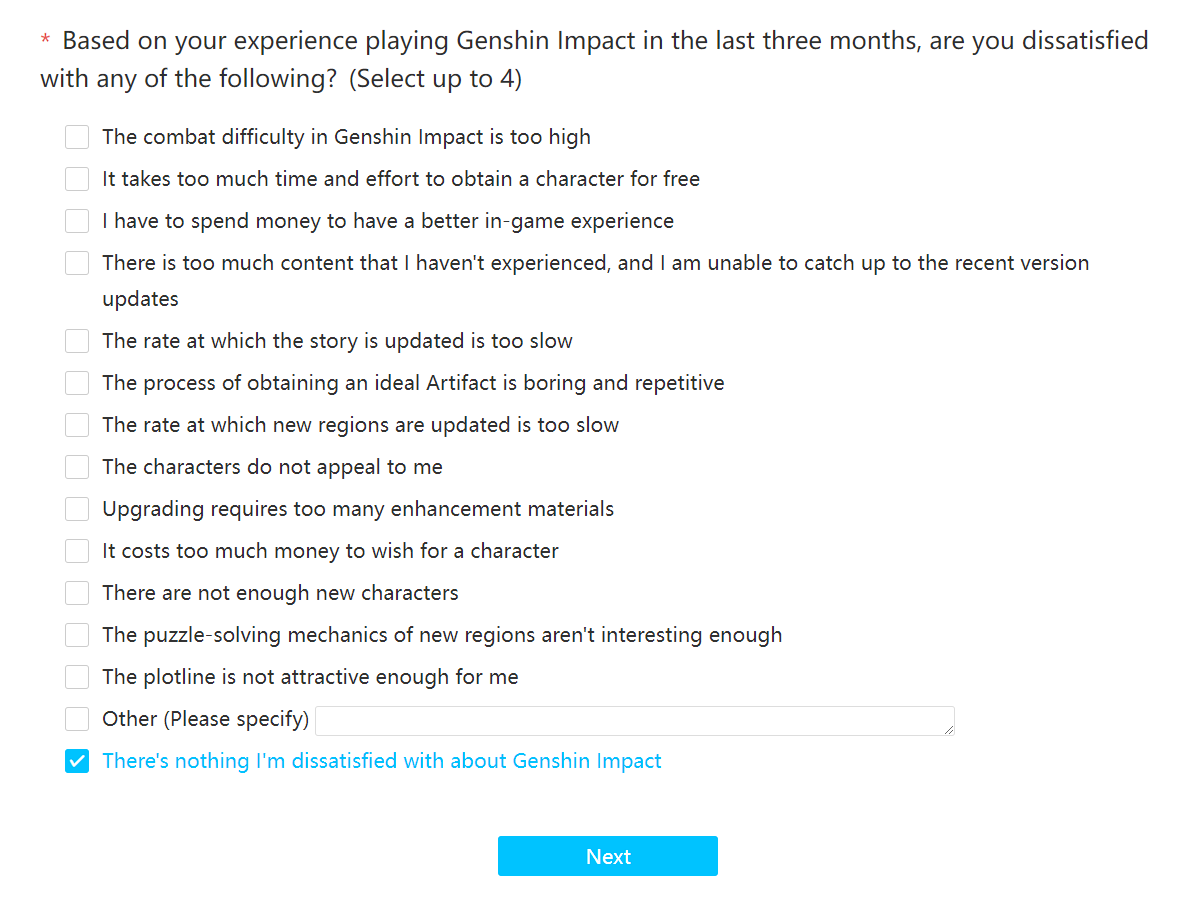Grab the text field resize handle
1196x915 pixels.
tap(949, 730)
